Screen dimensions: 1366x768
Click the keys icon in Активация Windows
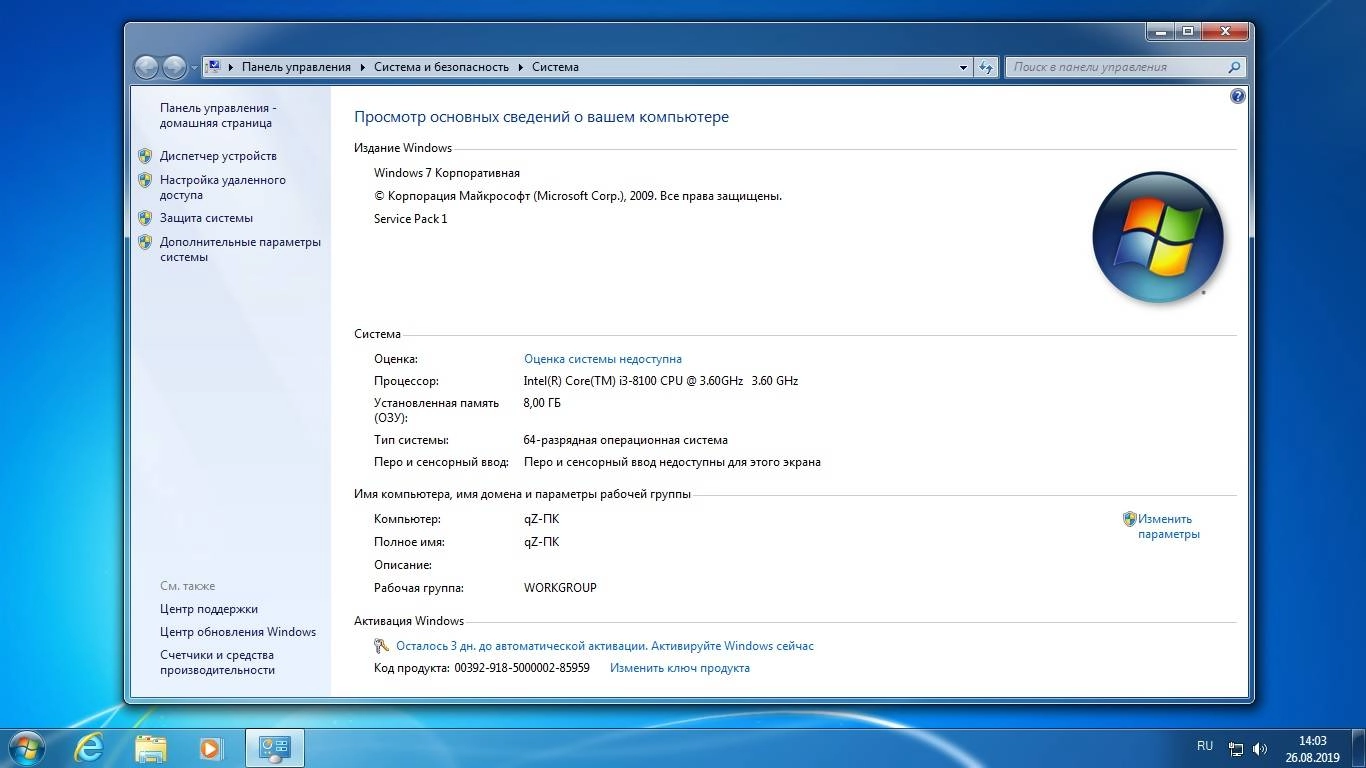point(381,646)
